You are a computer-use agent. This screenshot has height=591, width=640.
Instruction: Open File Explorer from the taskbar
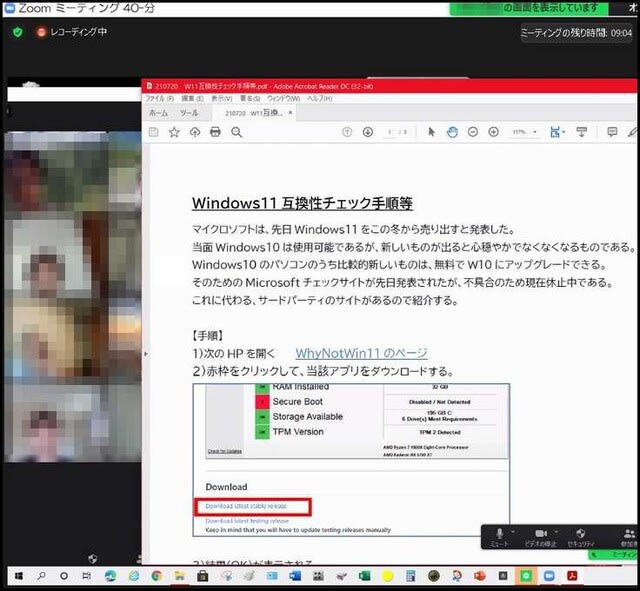coord(179,576)
